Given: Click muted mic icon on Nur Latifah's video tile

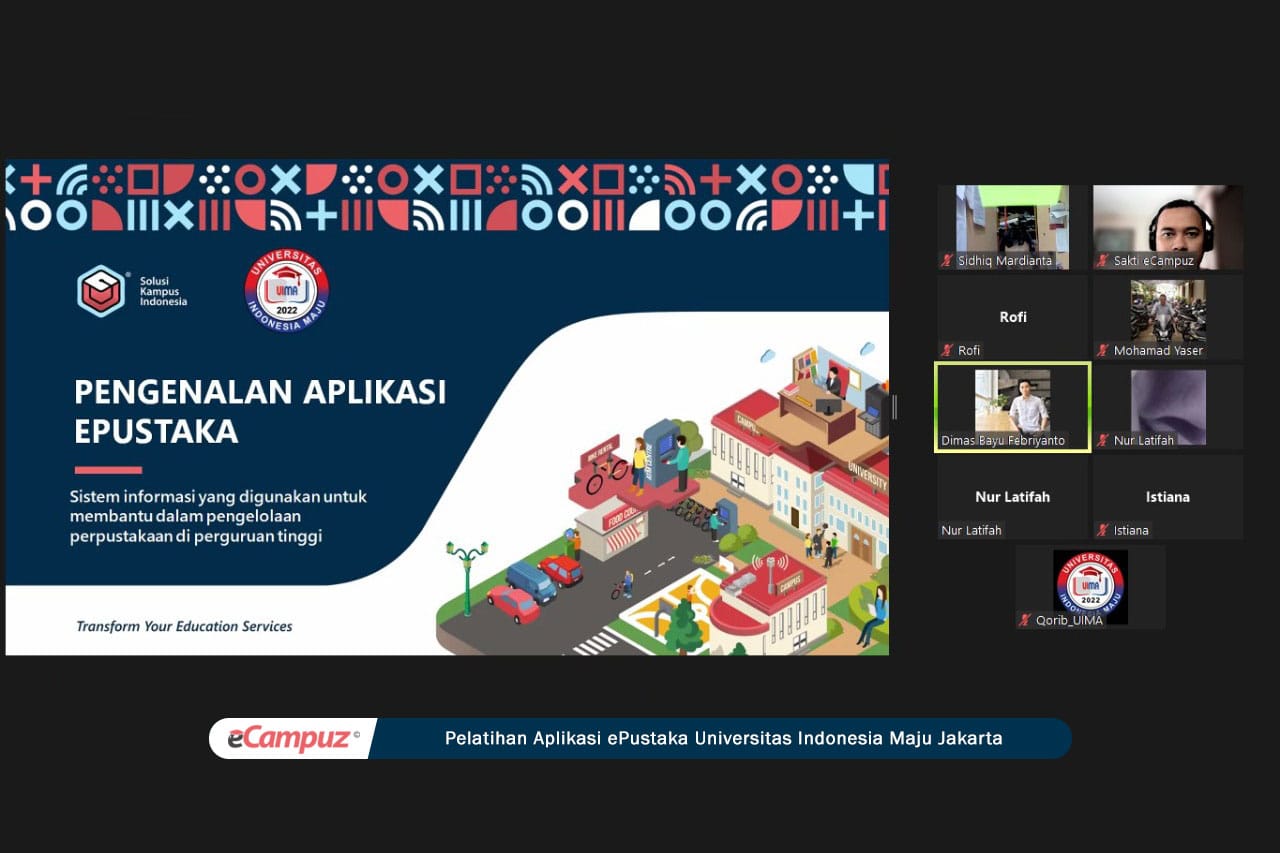Looking at the screenshot, I should (1102, 441).
